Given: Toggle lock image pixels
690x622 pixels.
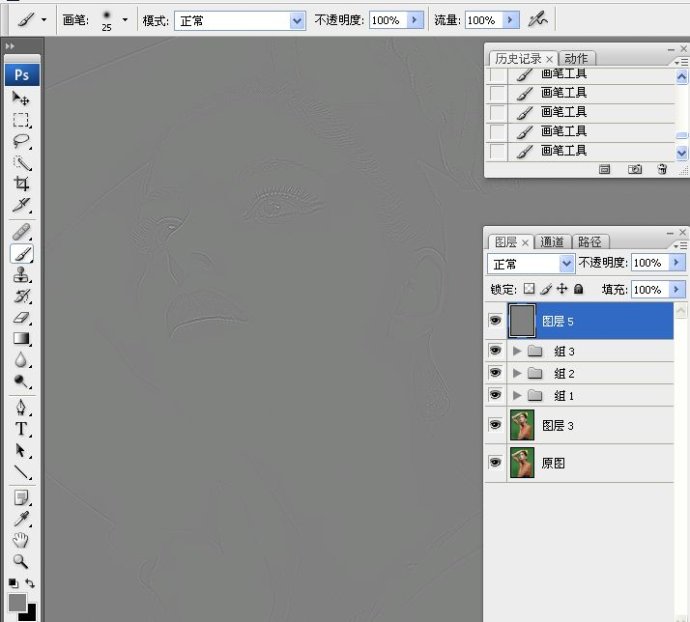Looking at the screenshot, I should 546,289.
